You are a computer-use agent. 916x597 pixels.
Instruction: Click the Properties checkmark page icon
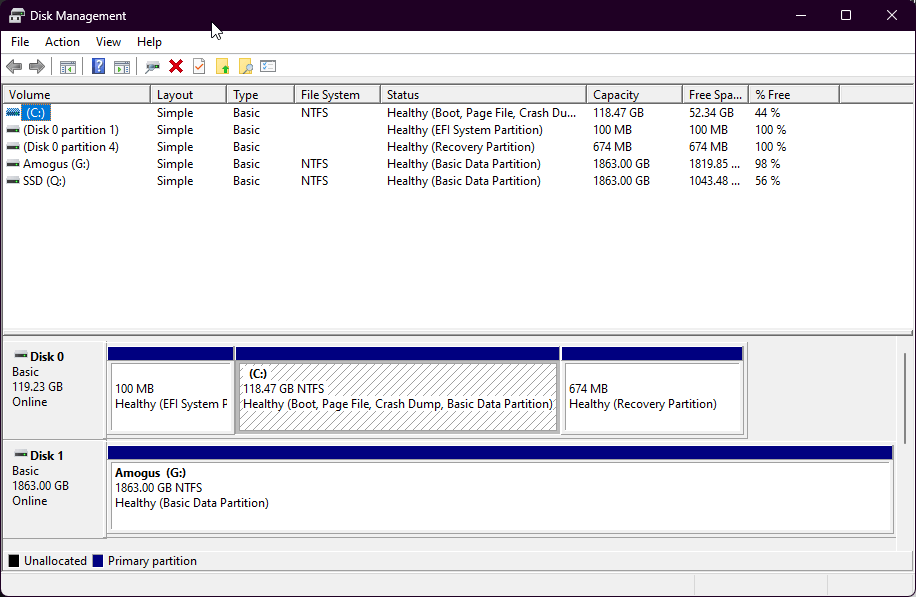tap(199, 67)
